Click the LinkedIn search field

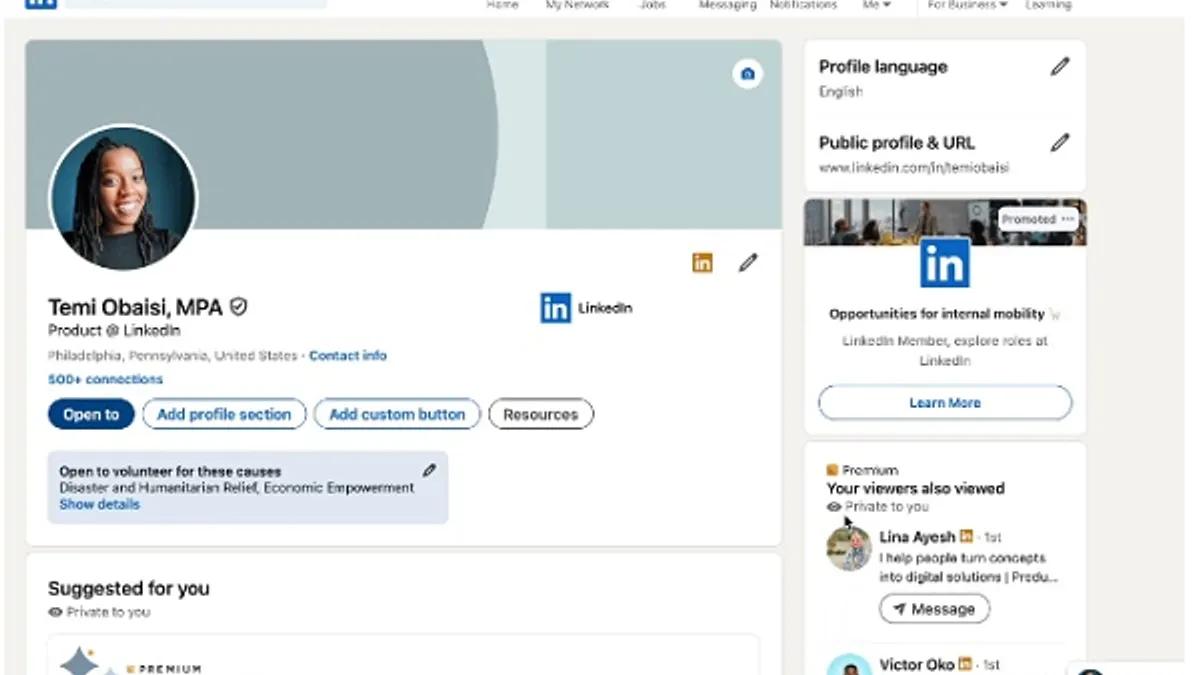click(x=196, y=4)
